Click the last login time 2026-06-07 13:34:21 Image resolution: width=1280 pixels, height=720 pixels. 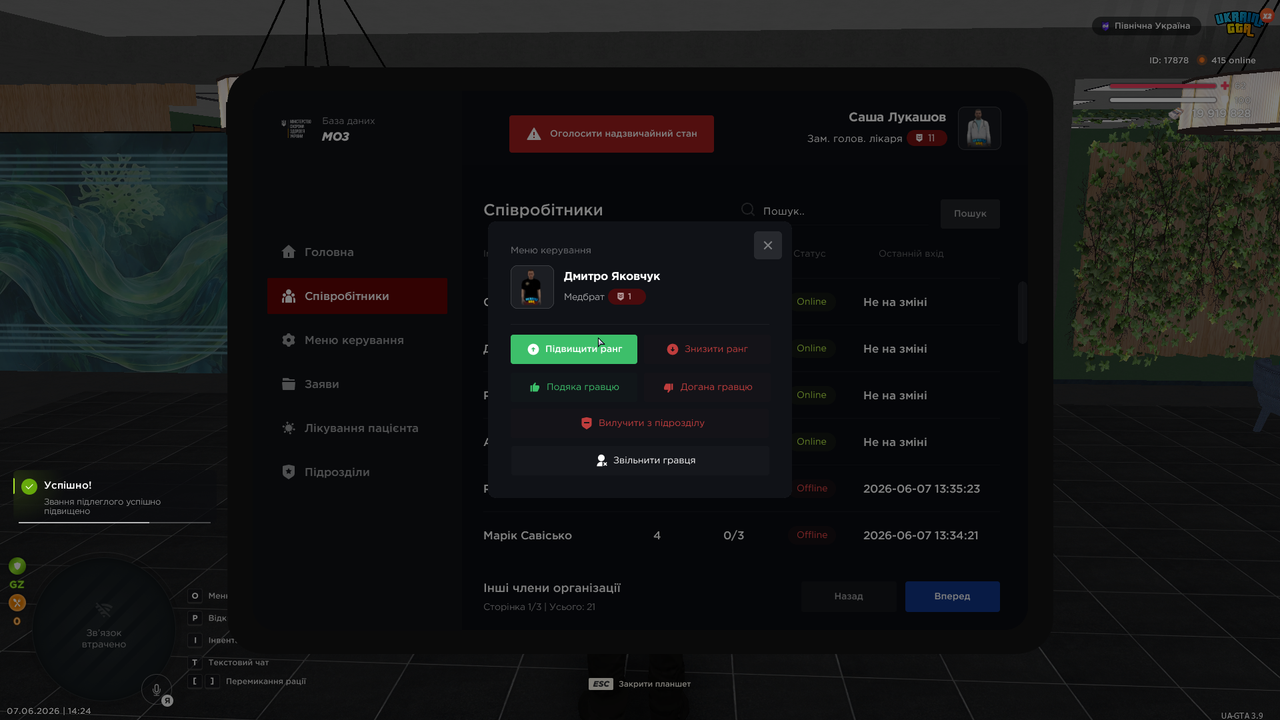(x=921, y=536)
